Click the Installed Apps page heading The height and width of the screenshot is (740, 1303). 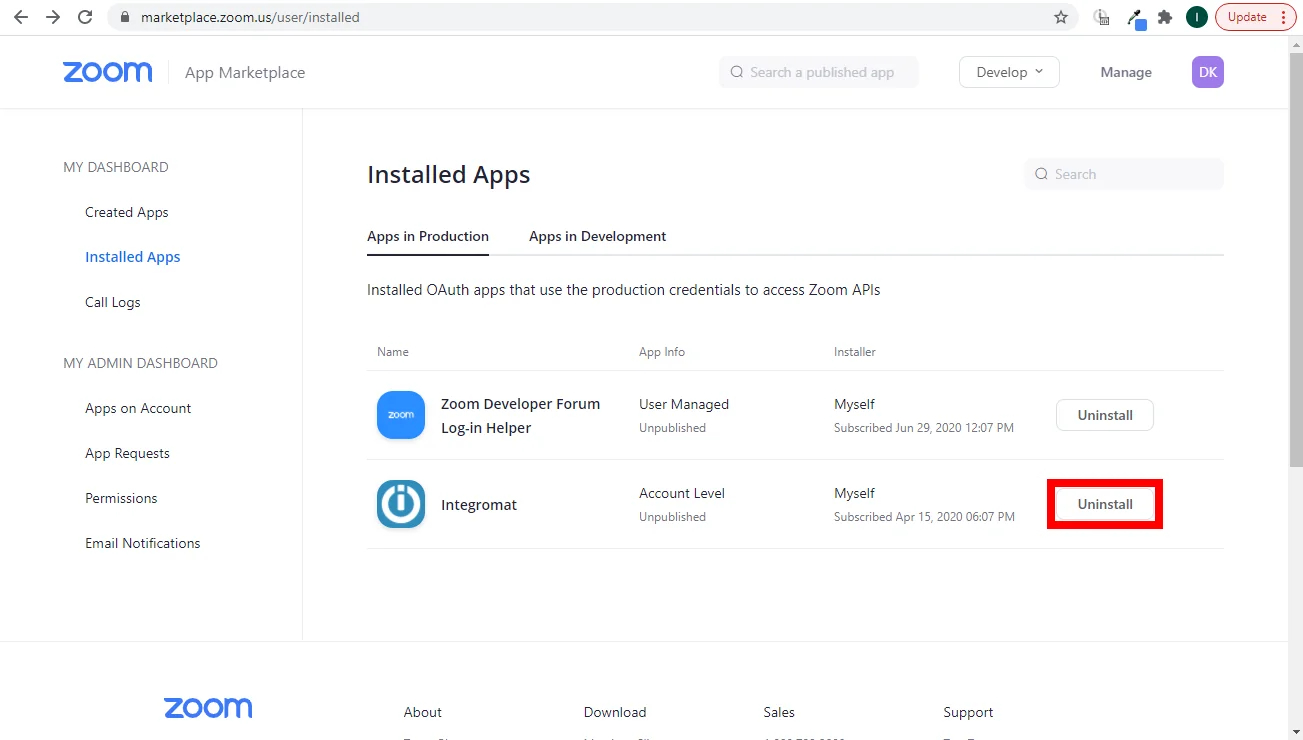pyautogui.click(x=449, y=175)
